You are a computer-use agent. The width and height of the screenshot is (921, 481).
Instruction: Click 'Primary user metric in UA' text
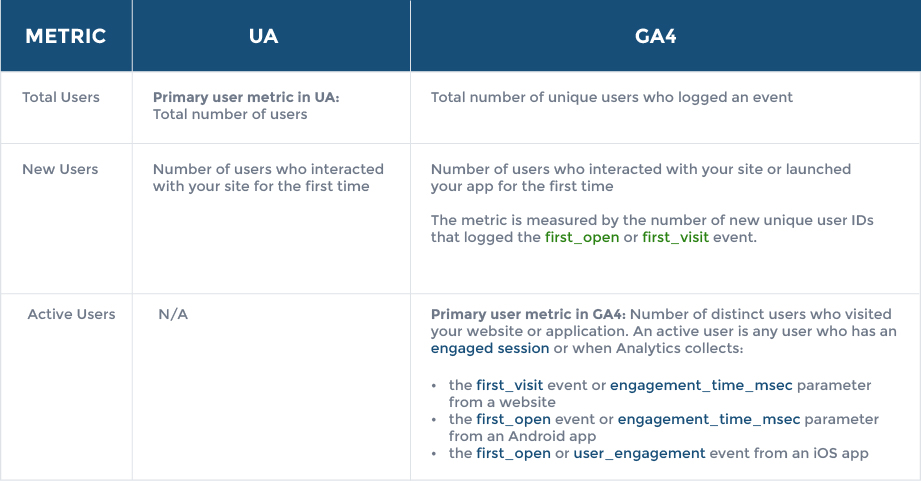pos(246,97)
